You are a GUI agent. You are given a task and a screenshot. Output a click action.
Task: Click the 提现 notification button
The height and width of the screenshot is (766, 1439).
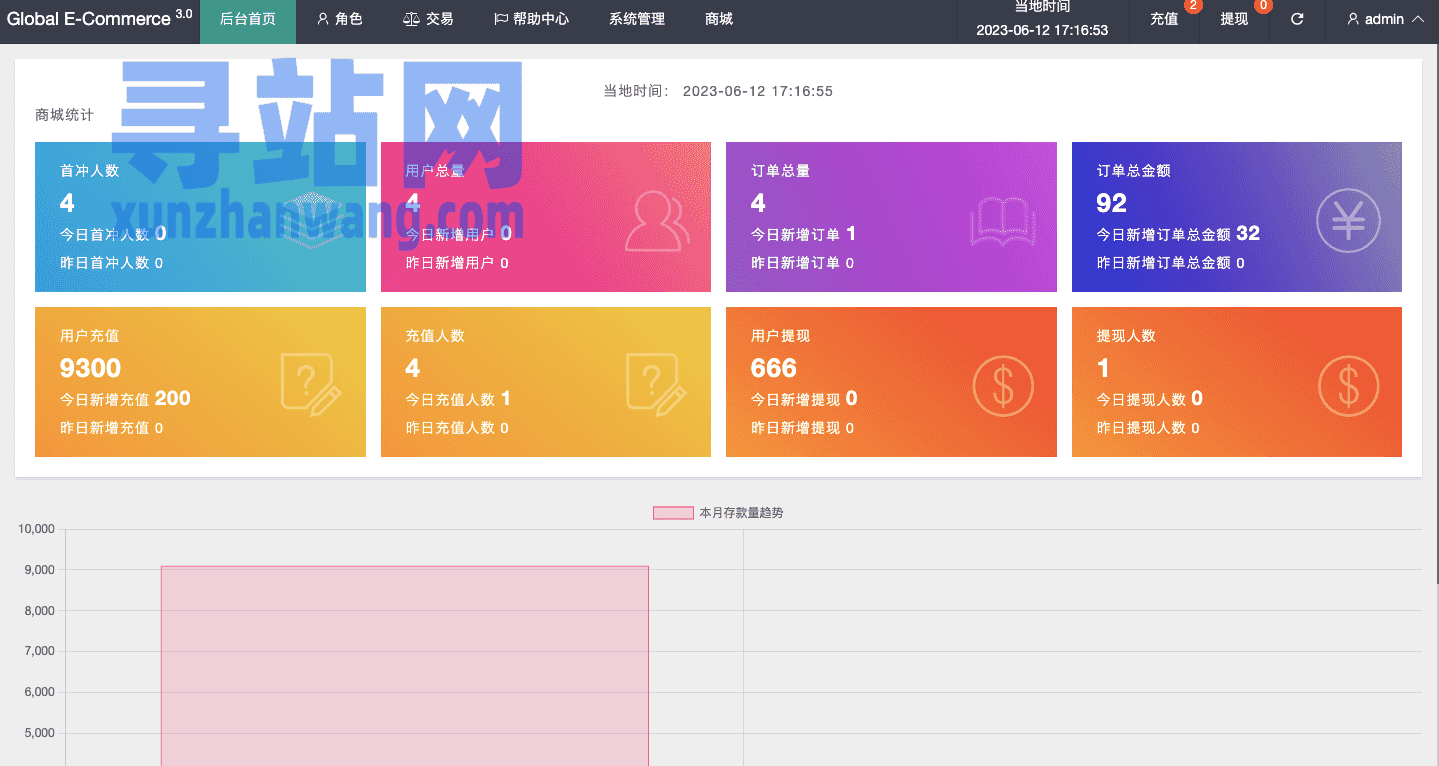[1234, 19]
